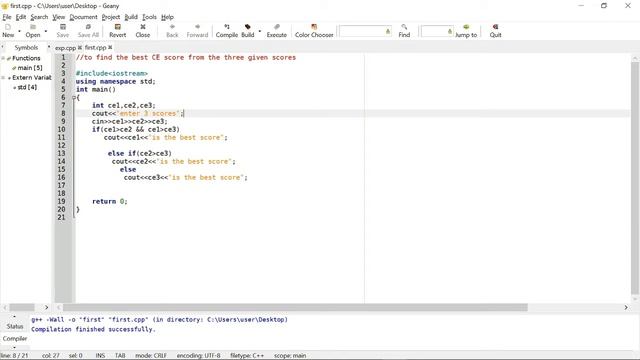Image resolution: width=640 pixels, height=360 pixels.
Task: Switch to the exp.cpp document tab
Action: pos(65,48)
